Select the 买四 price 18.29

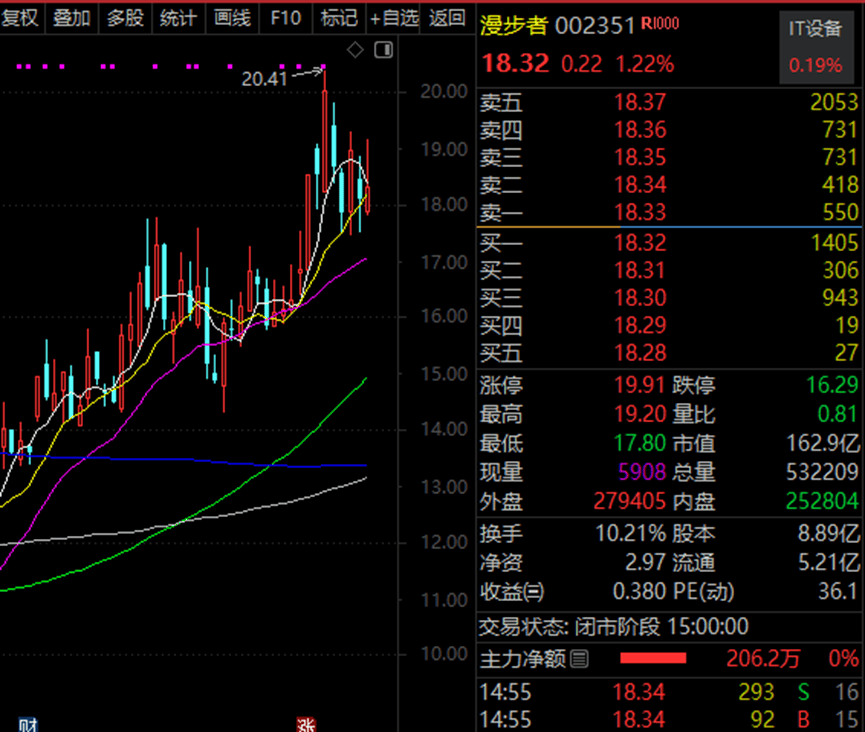tap(640, 325)
